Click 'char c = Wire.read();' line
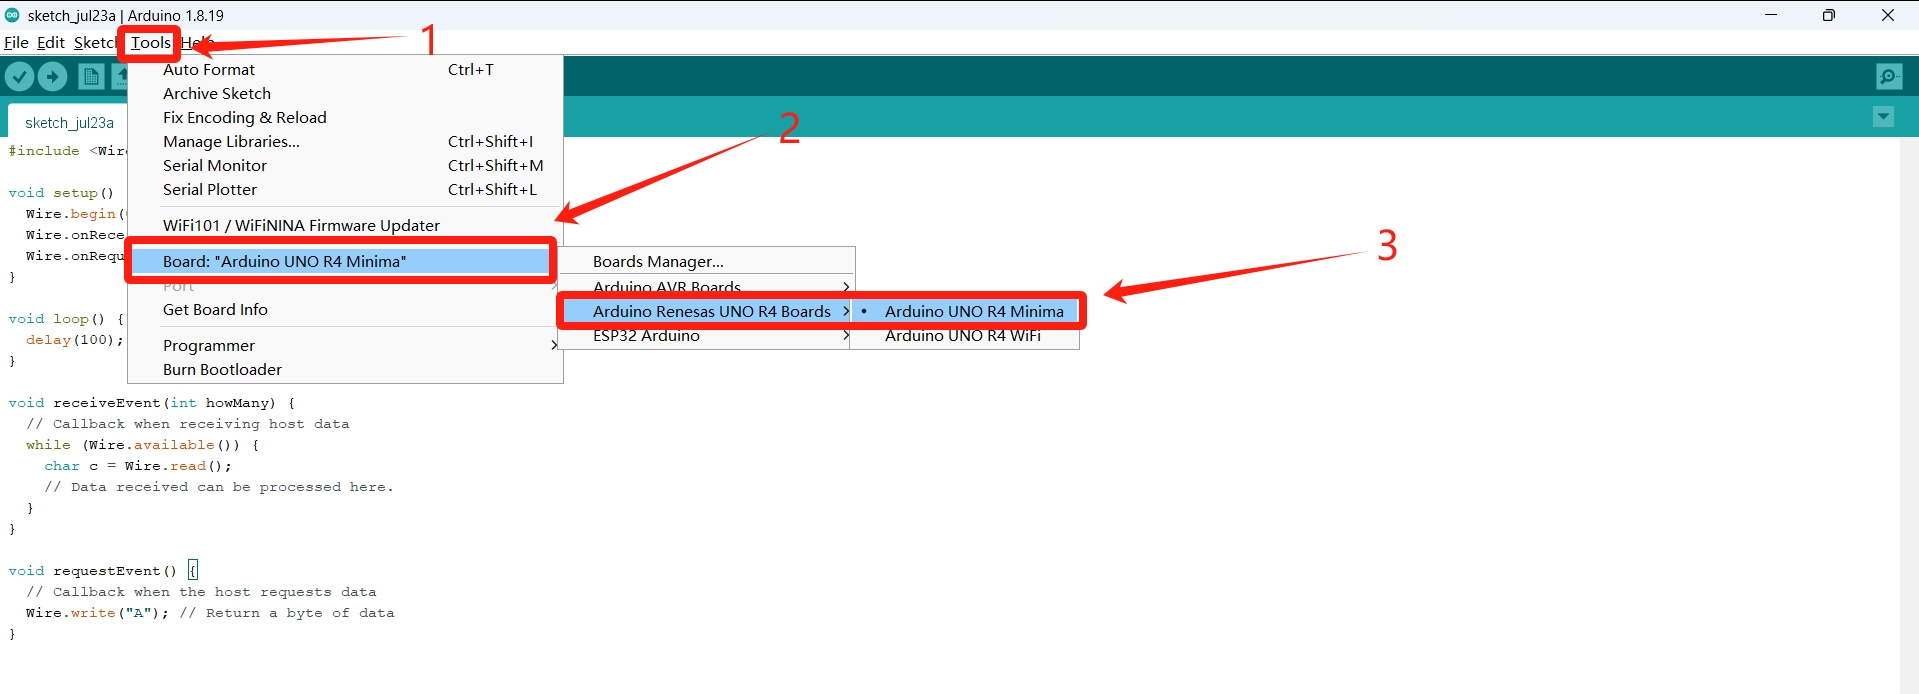The width and height of the screenshot is (1919, 694). coord(138,466)
